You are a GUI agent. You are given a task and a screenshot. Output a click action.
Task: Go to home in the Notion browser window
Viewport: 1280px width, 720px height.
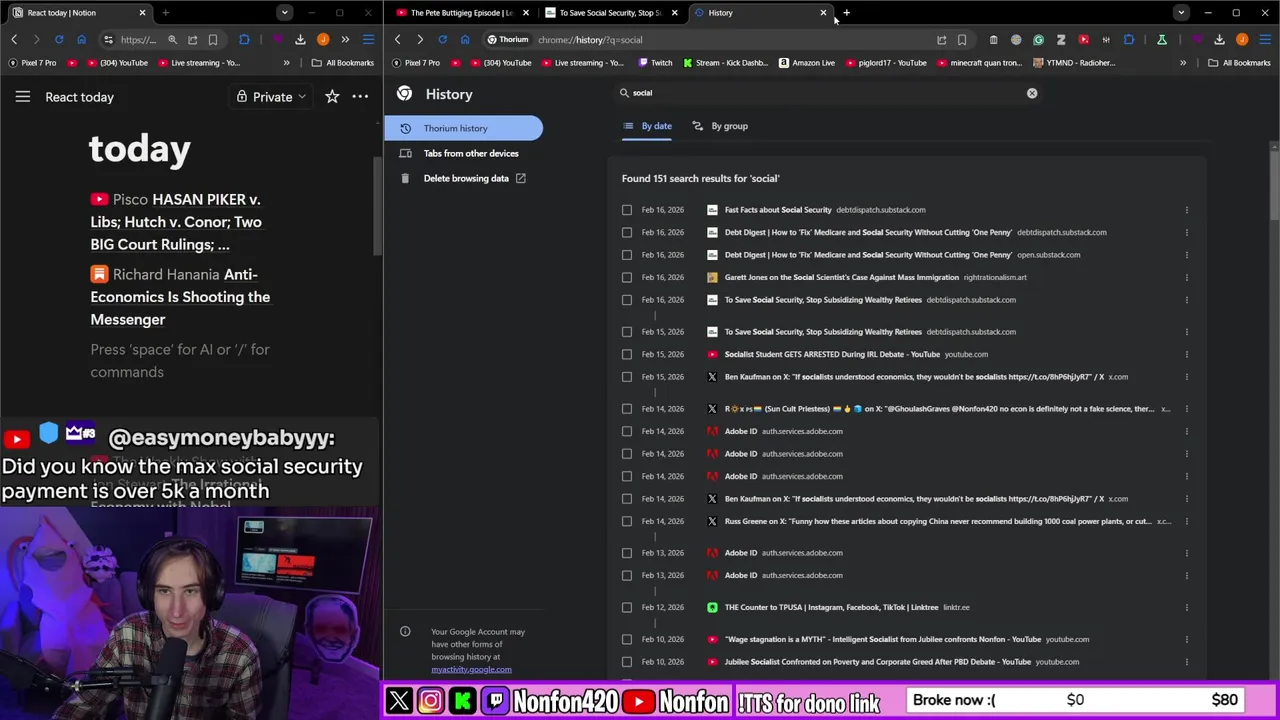[82, 39]
